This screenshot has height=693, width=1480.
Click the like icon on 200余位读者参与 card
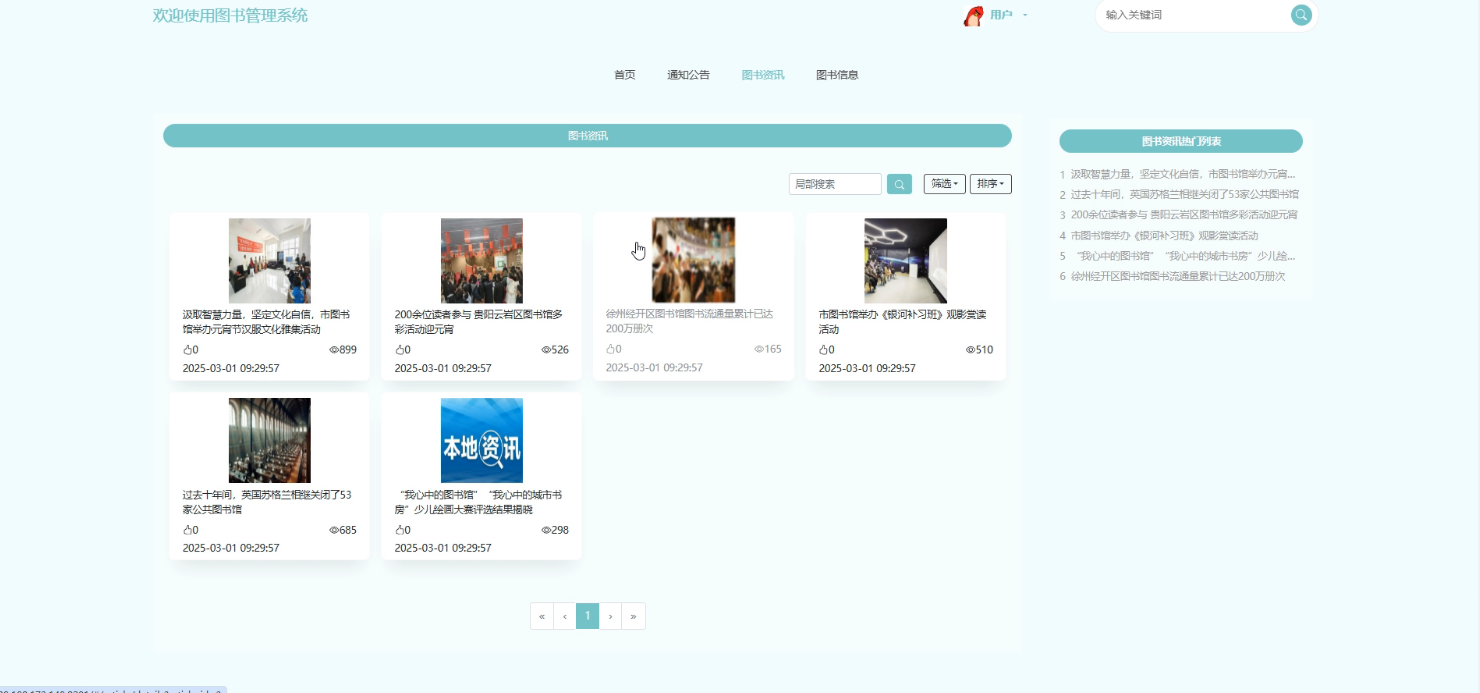(399, 350)
